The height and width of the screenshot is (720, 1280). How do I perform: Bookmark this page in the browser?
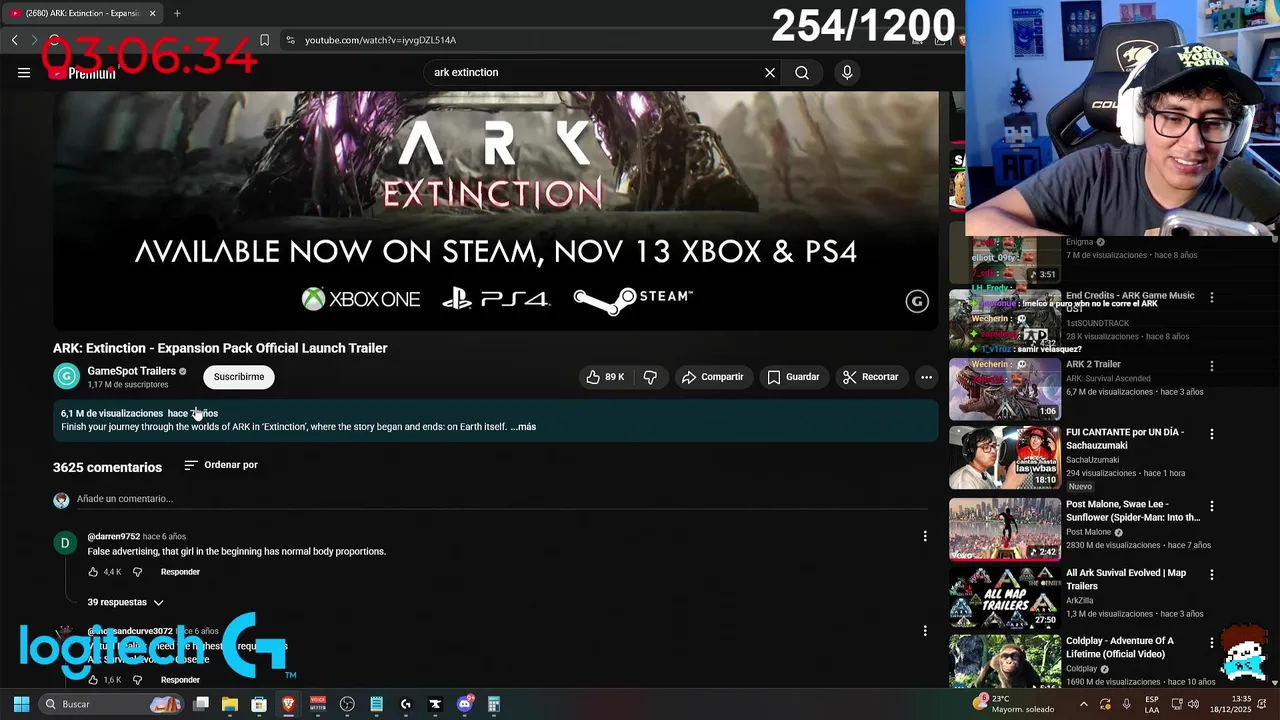click(x=264, y=40)
